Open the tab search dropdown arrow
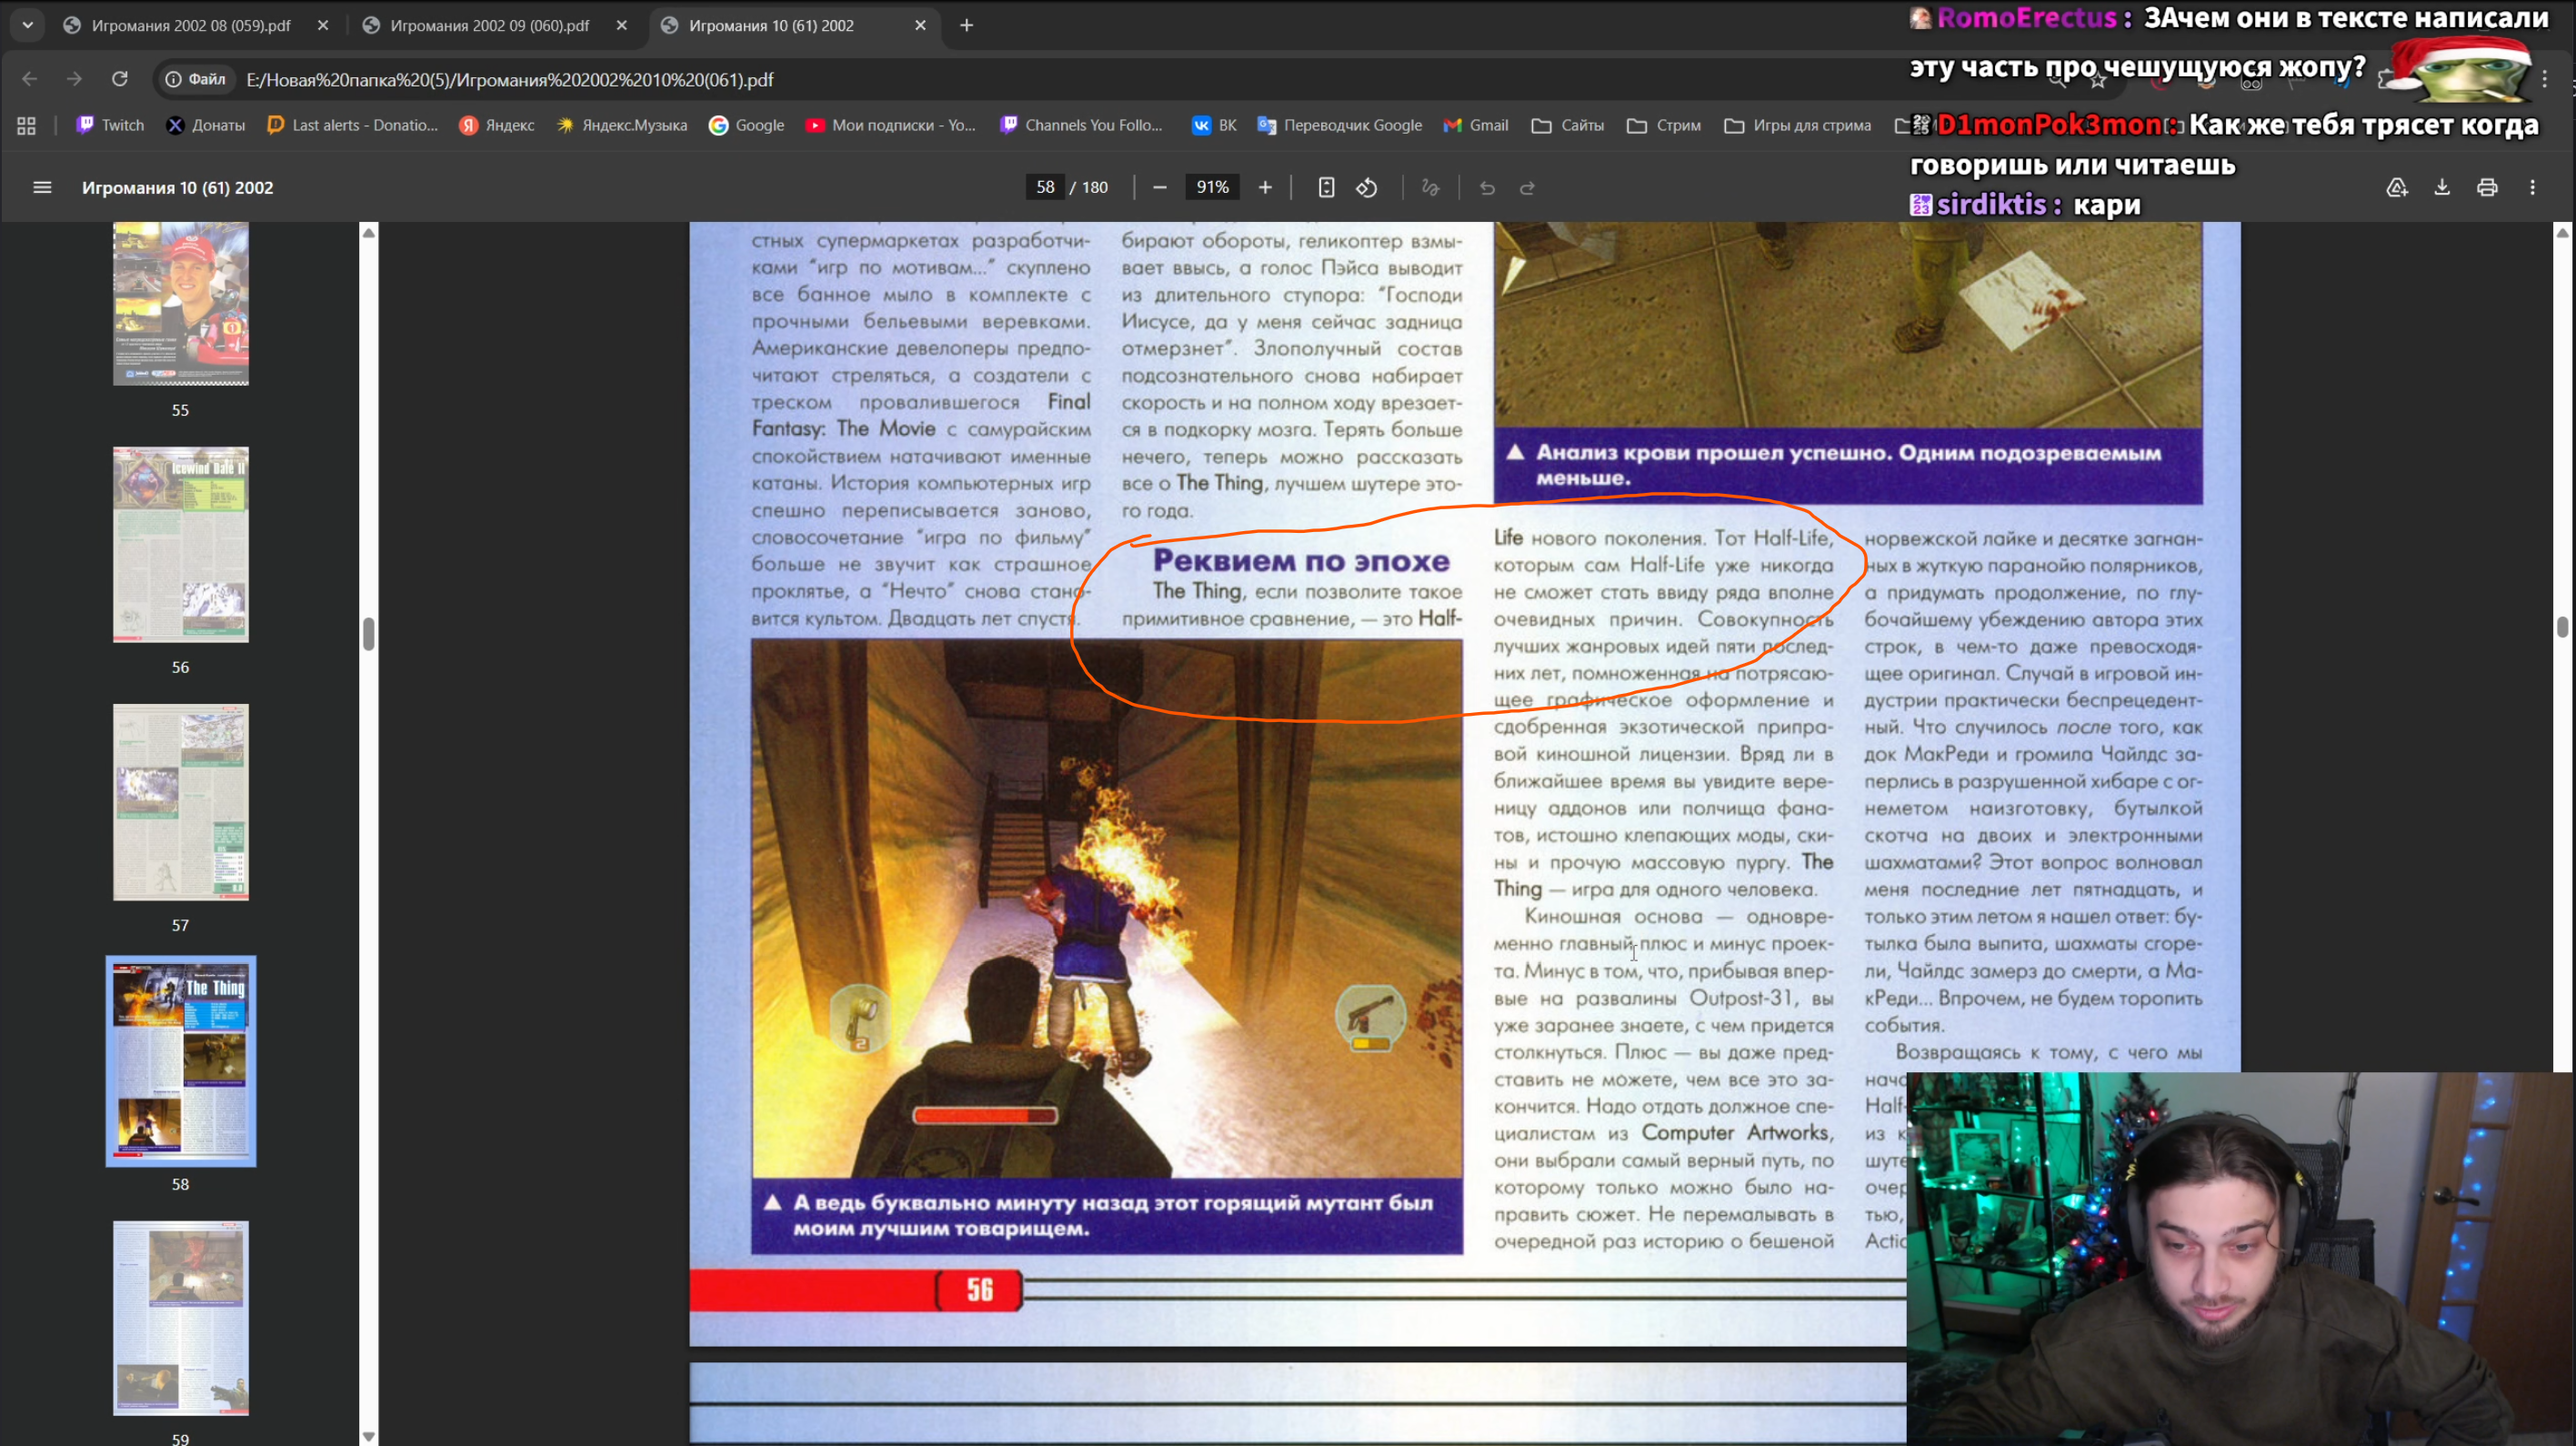This screenshot has width=2576, height=1446. point(28,25)
